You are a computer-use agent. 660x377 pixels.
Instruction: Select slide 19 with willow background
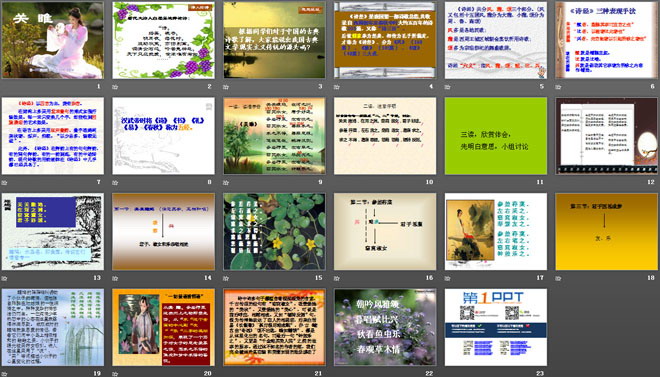tap(53, 327)
